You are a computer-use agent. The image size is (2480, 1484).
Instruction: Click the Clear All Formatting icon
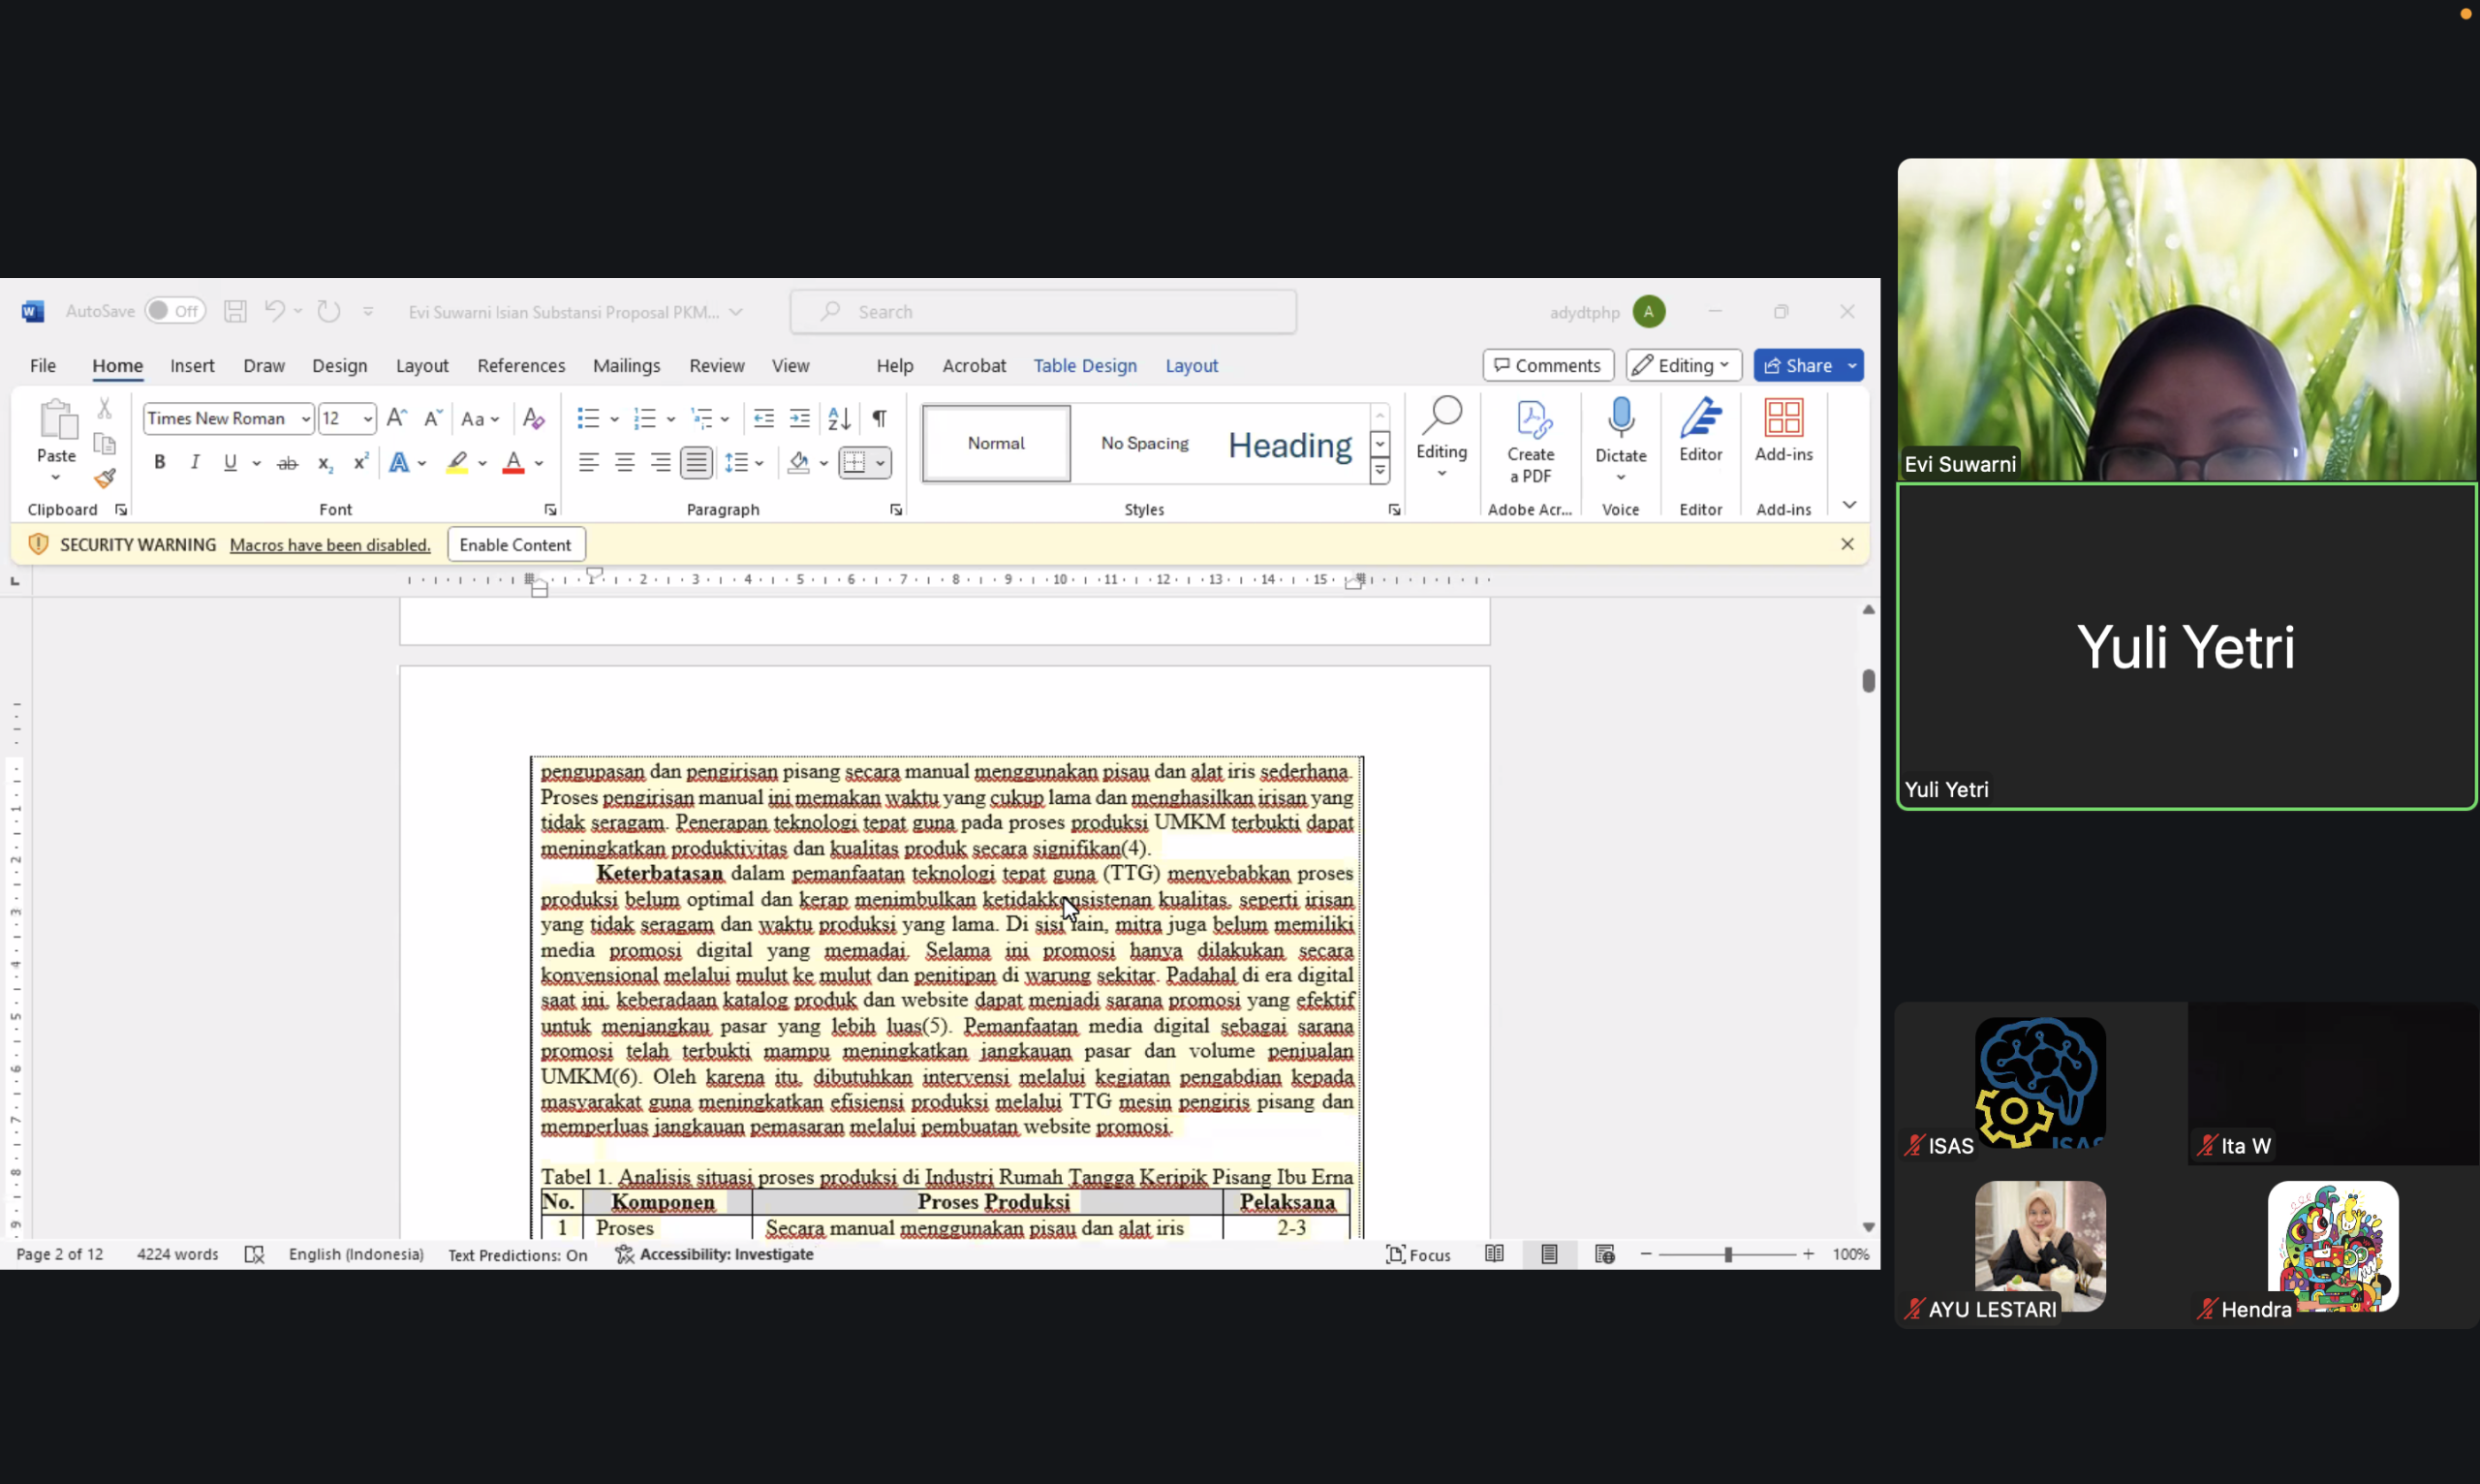[534, 418]
